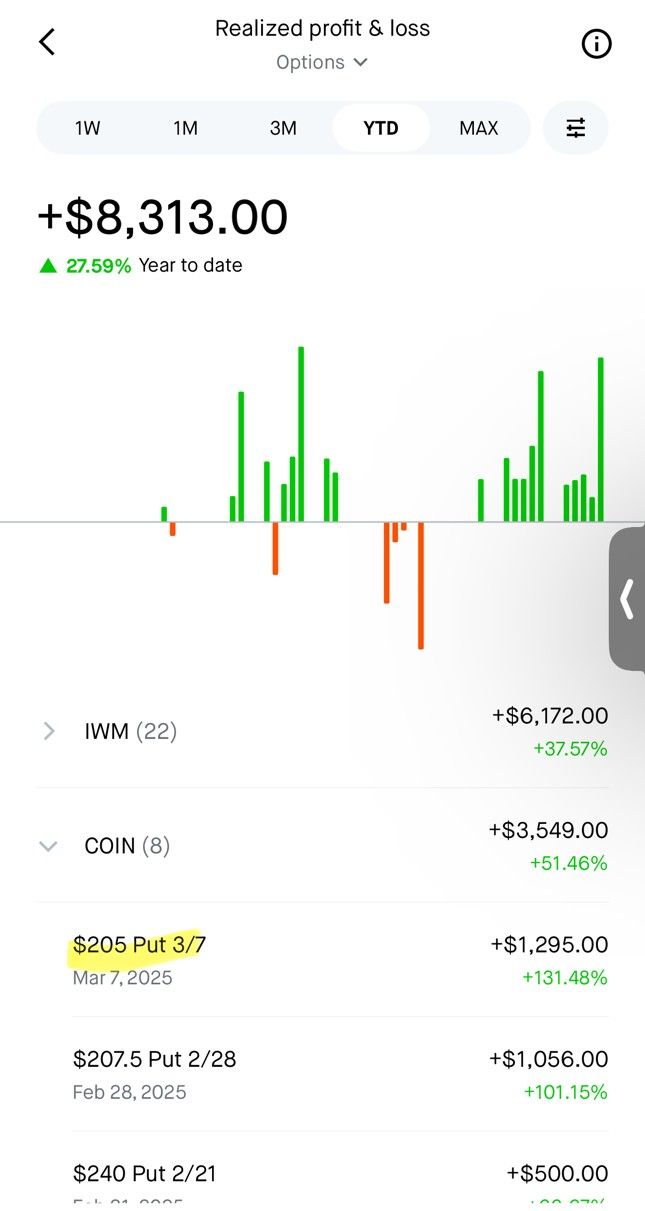Tap the +$8,313.00 total profit figure

(x=162, y=217)
